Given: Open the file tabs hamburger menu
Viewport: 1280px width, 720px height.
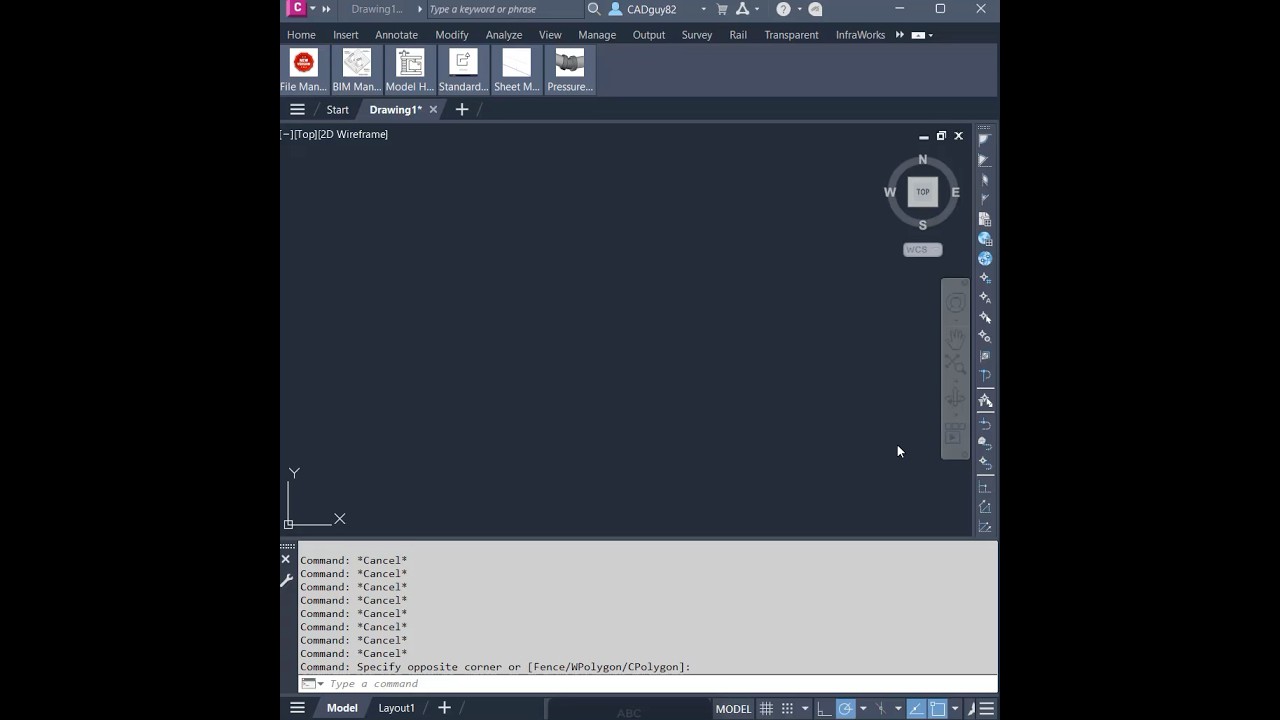Looking at the screenshot, I should click(297, 110).
